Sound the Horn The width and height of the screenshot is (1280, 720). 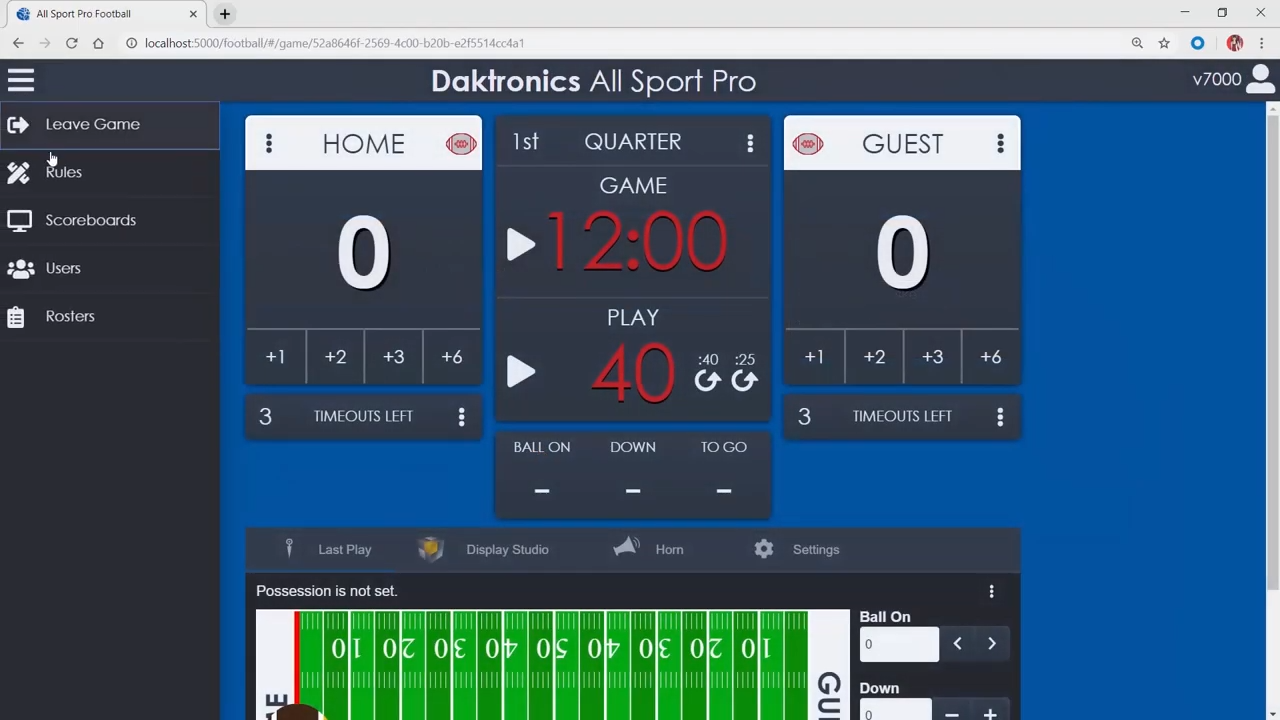[650, 549]
